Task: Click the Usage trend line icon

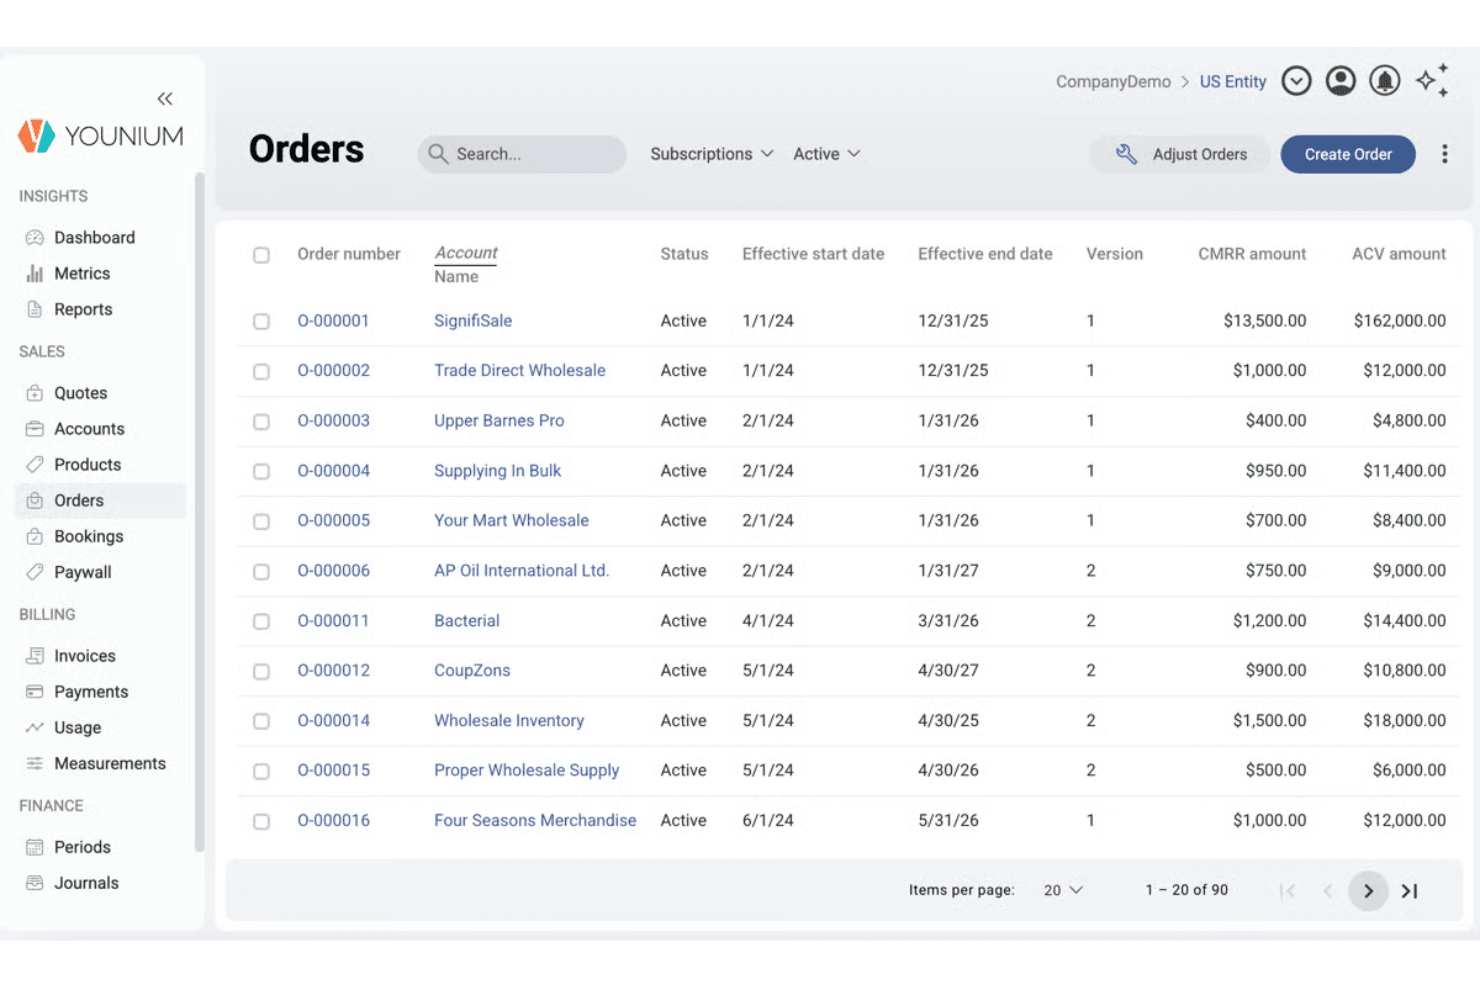Action: pyautogui.click(x=35, y=728)
